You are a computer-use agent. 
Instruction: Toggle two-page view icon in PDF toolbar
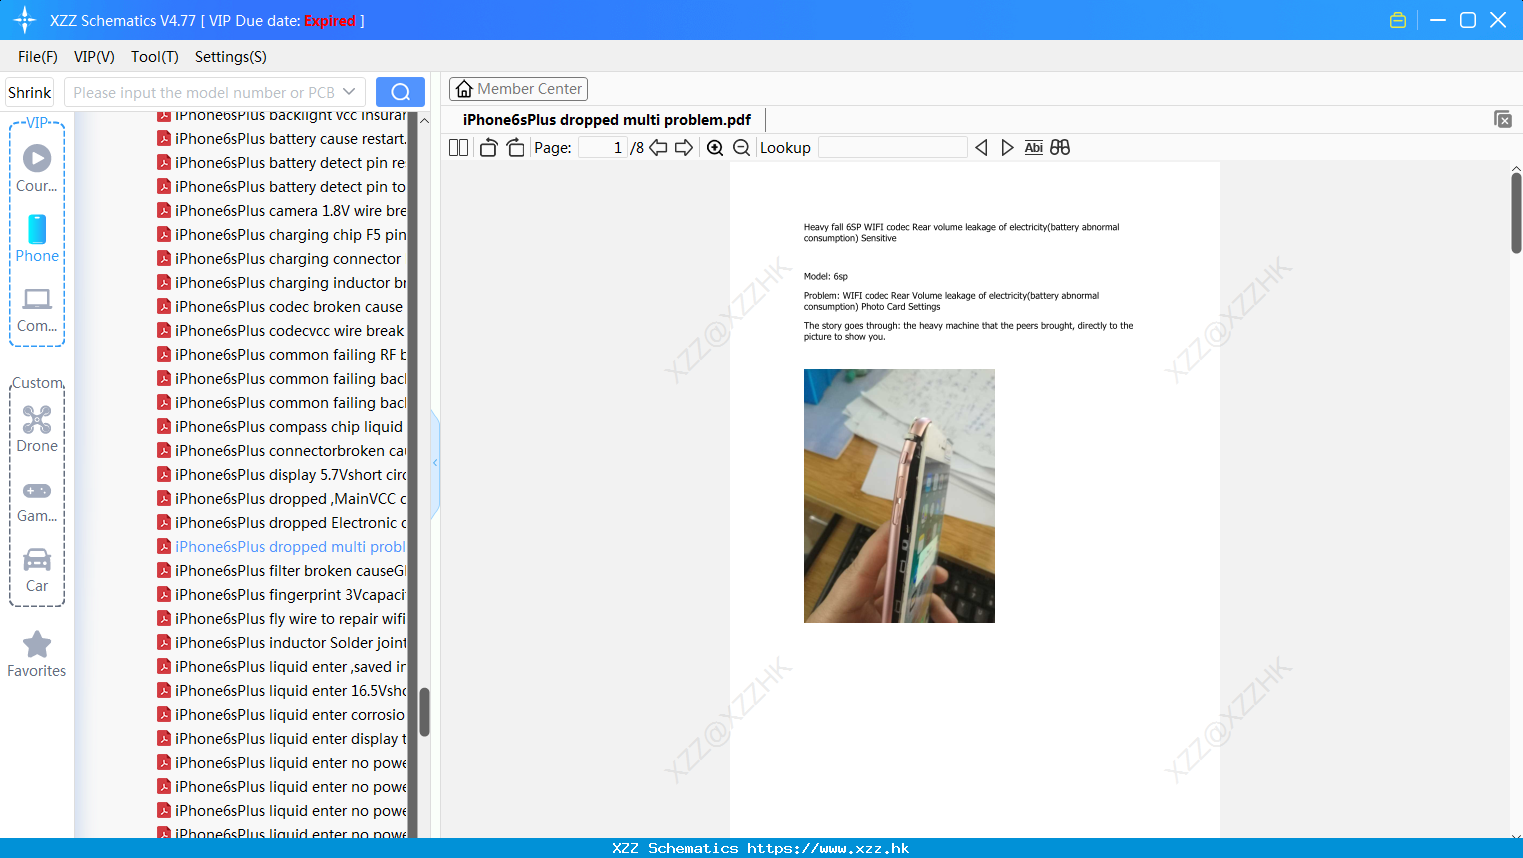pos(458,148)
